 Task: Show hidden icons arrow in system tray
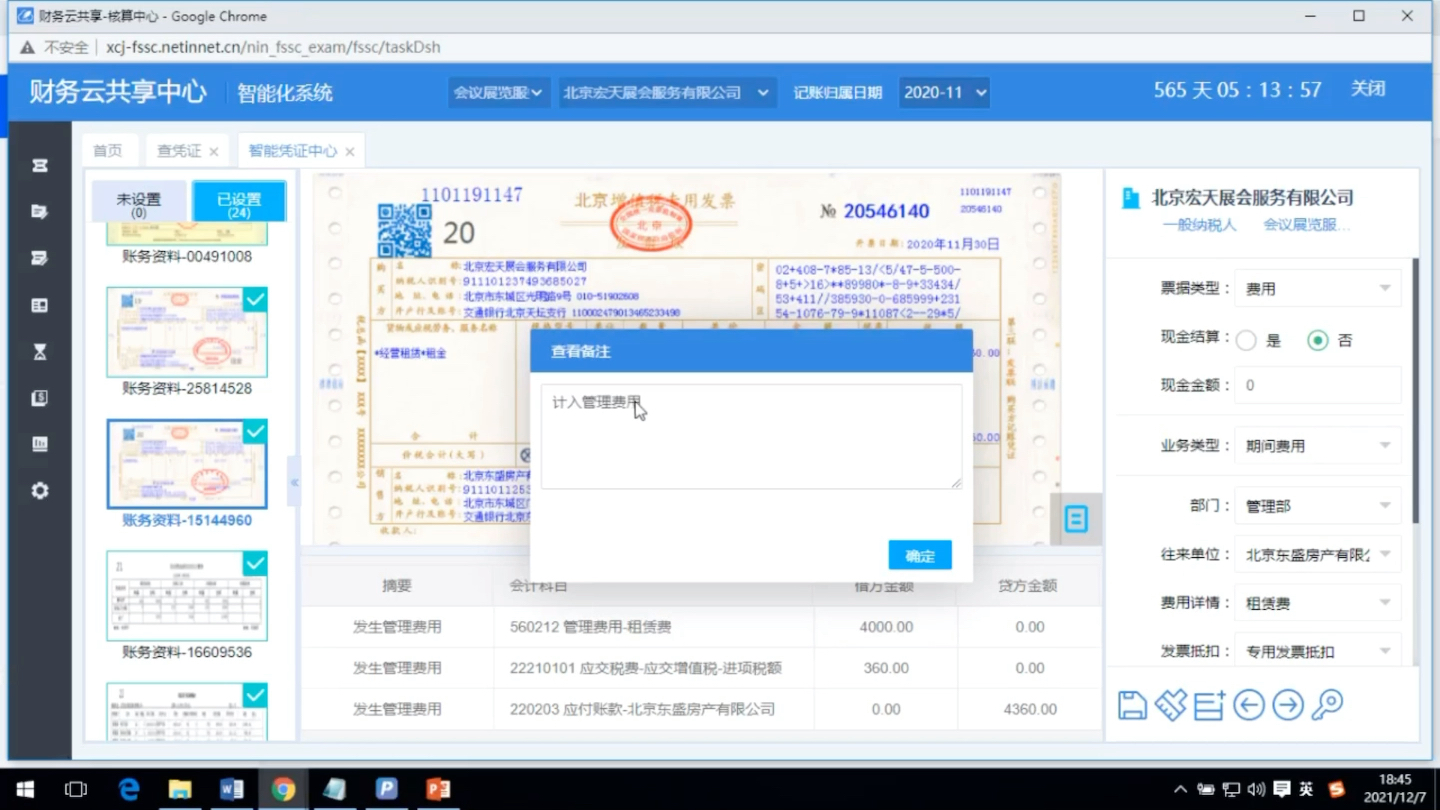[1180, 789]
